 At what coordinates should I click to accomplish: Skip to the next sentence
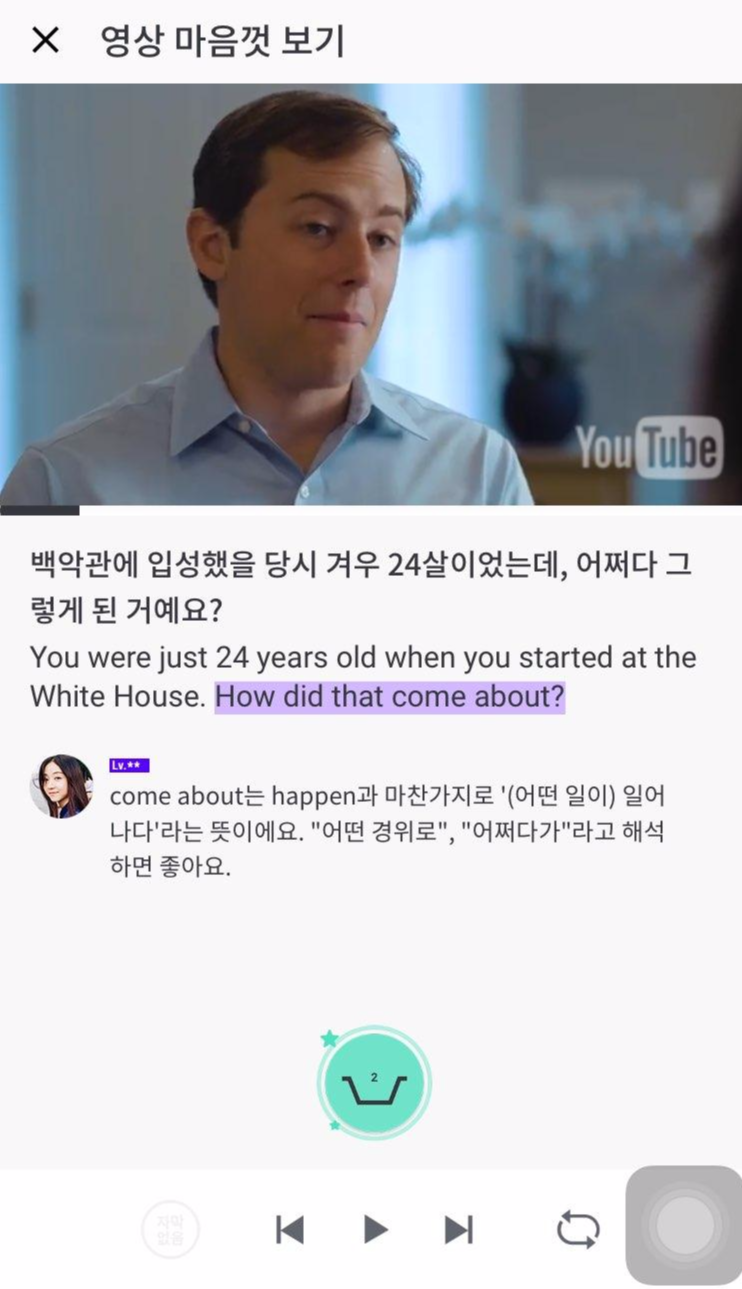459,1229
